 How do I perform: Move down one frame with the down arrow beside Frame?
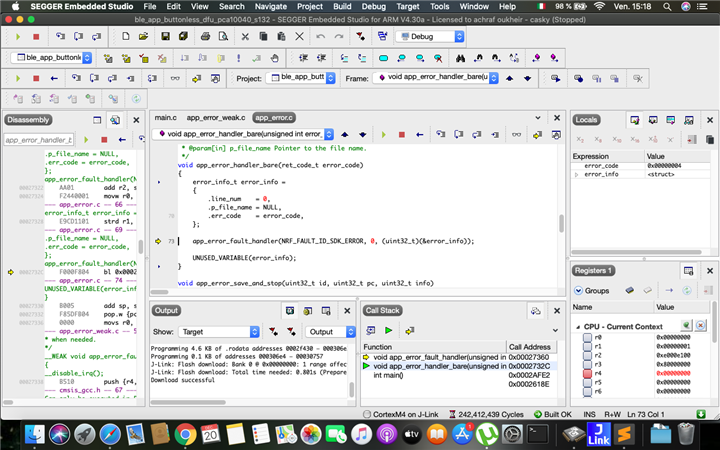[x=527, y=79]
